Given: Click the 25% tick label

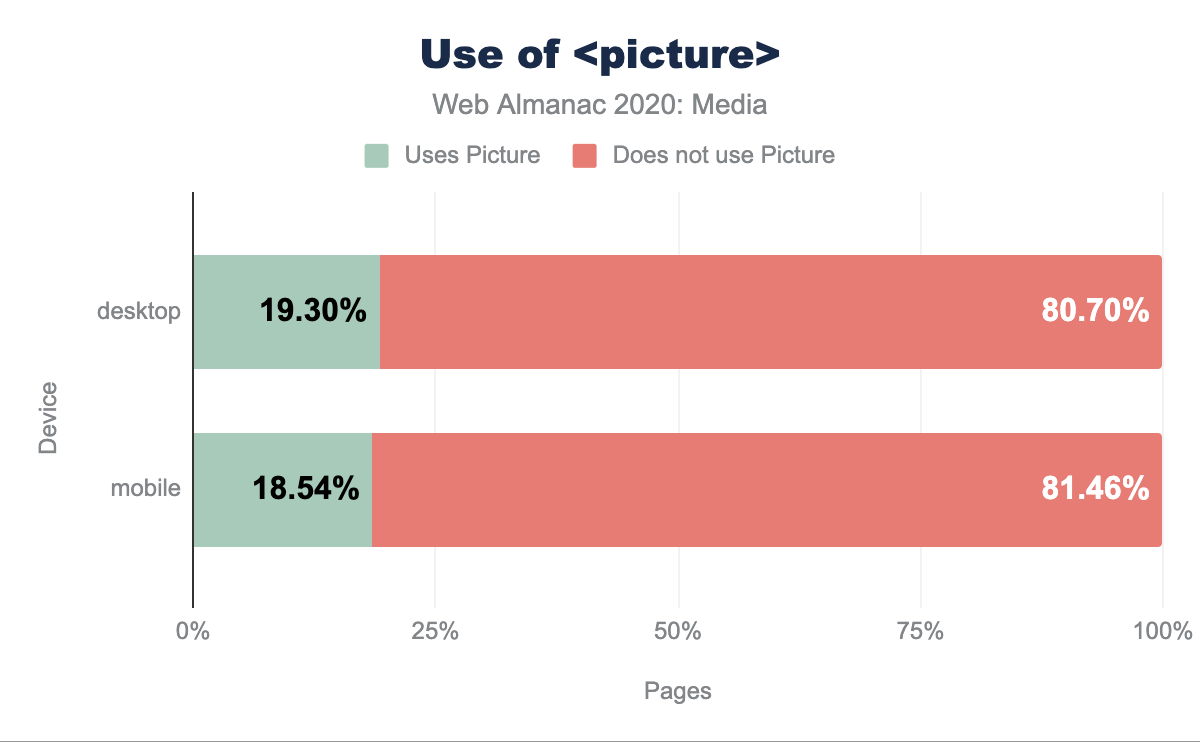Looking at the screenshot, I should click(435, 632).
